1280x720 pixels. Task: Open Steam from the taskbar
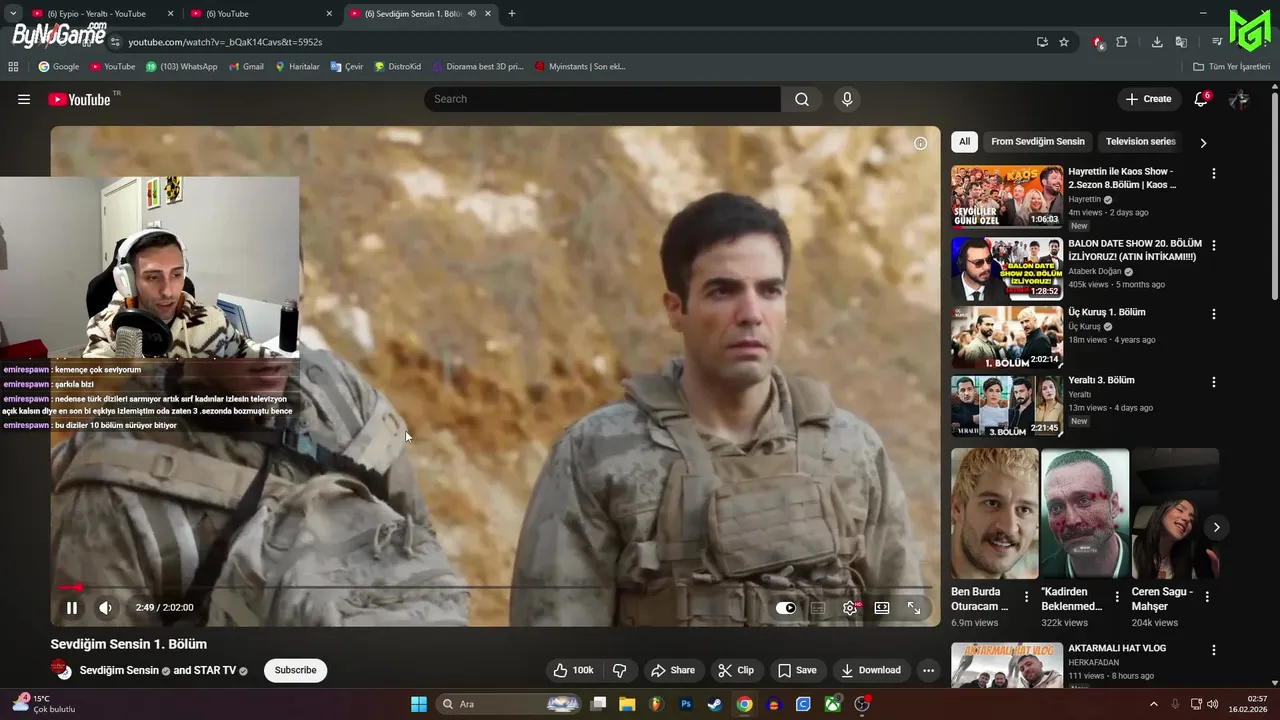coord(715,704)
